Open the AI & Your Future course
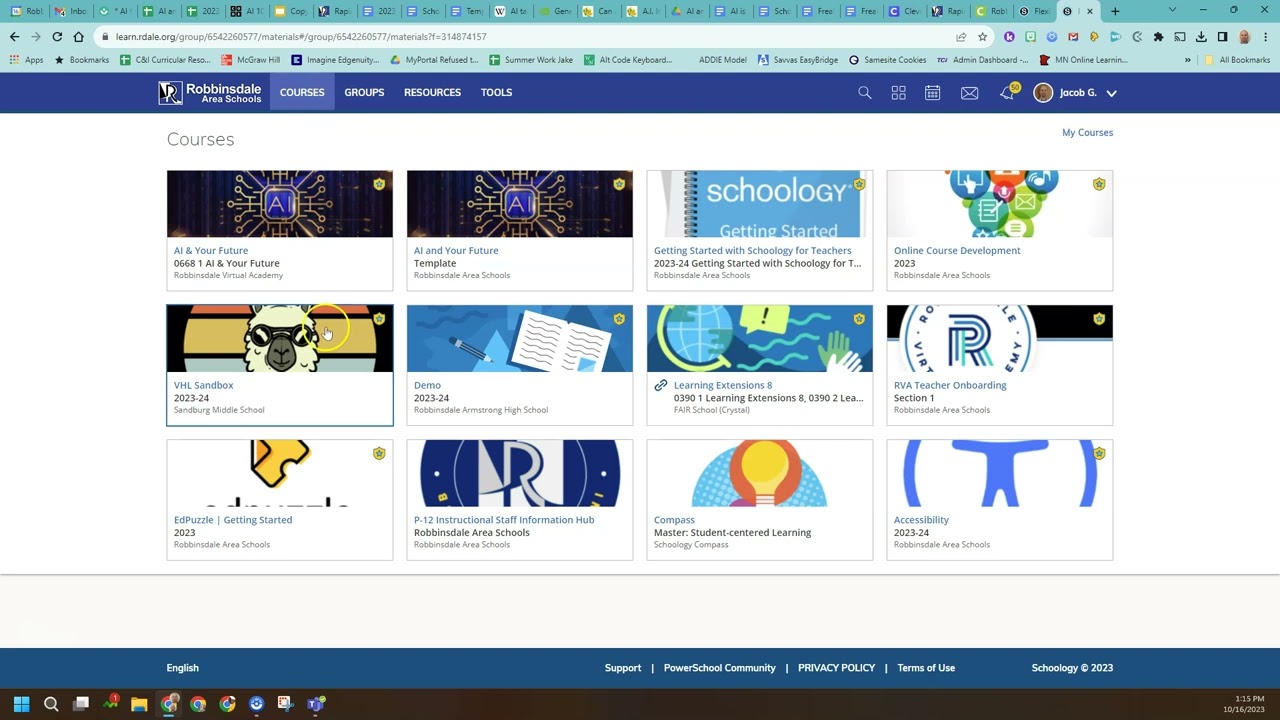This screenshot has width=1280, height=720. pos(211,251)
